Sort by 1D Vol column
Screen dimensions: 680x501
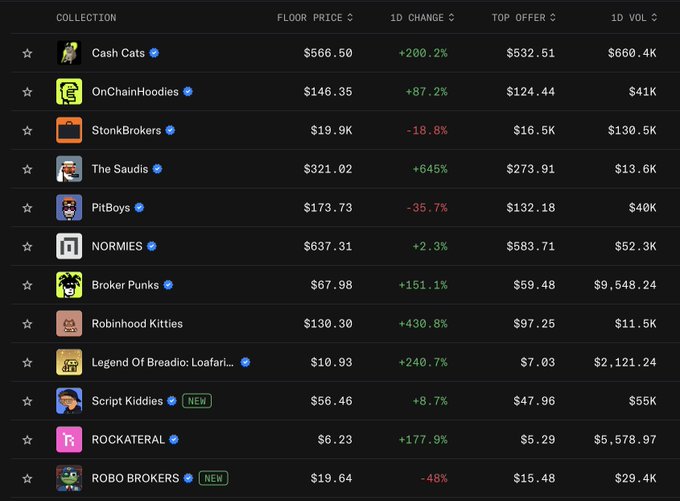tap(634, 18)
